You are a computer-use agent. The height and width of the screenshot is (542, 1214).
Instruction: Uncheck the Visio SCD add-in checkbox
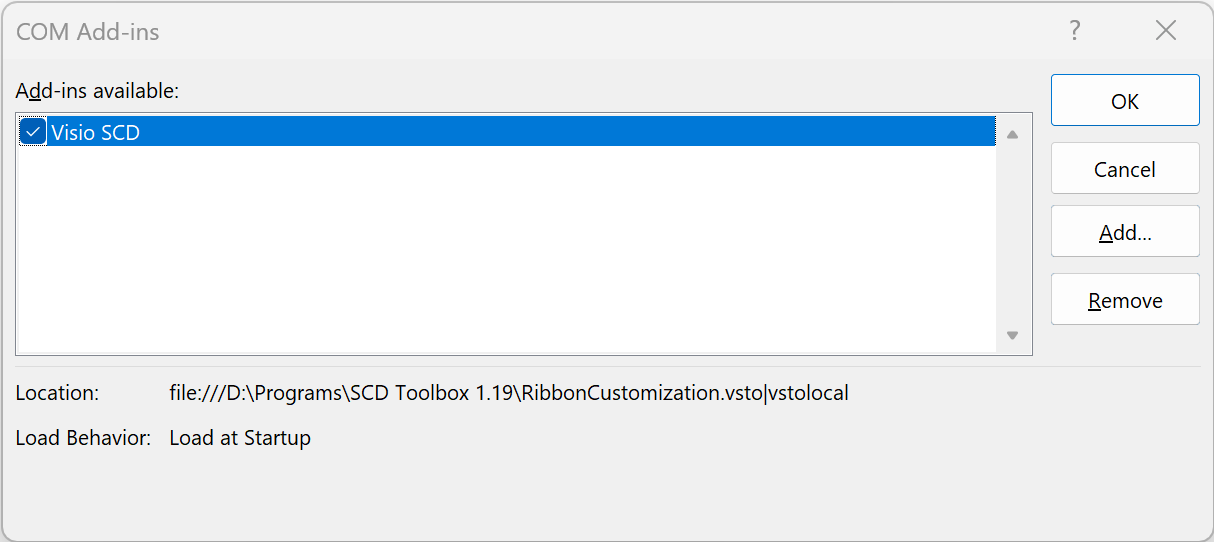[33, 131]
